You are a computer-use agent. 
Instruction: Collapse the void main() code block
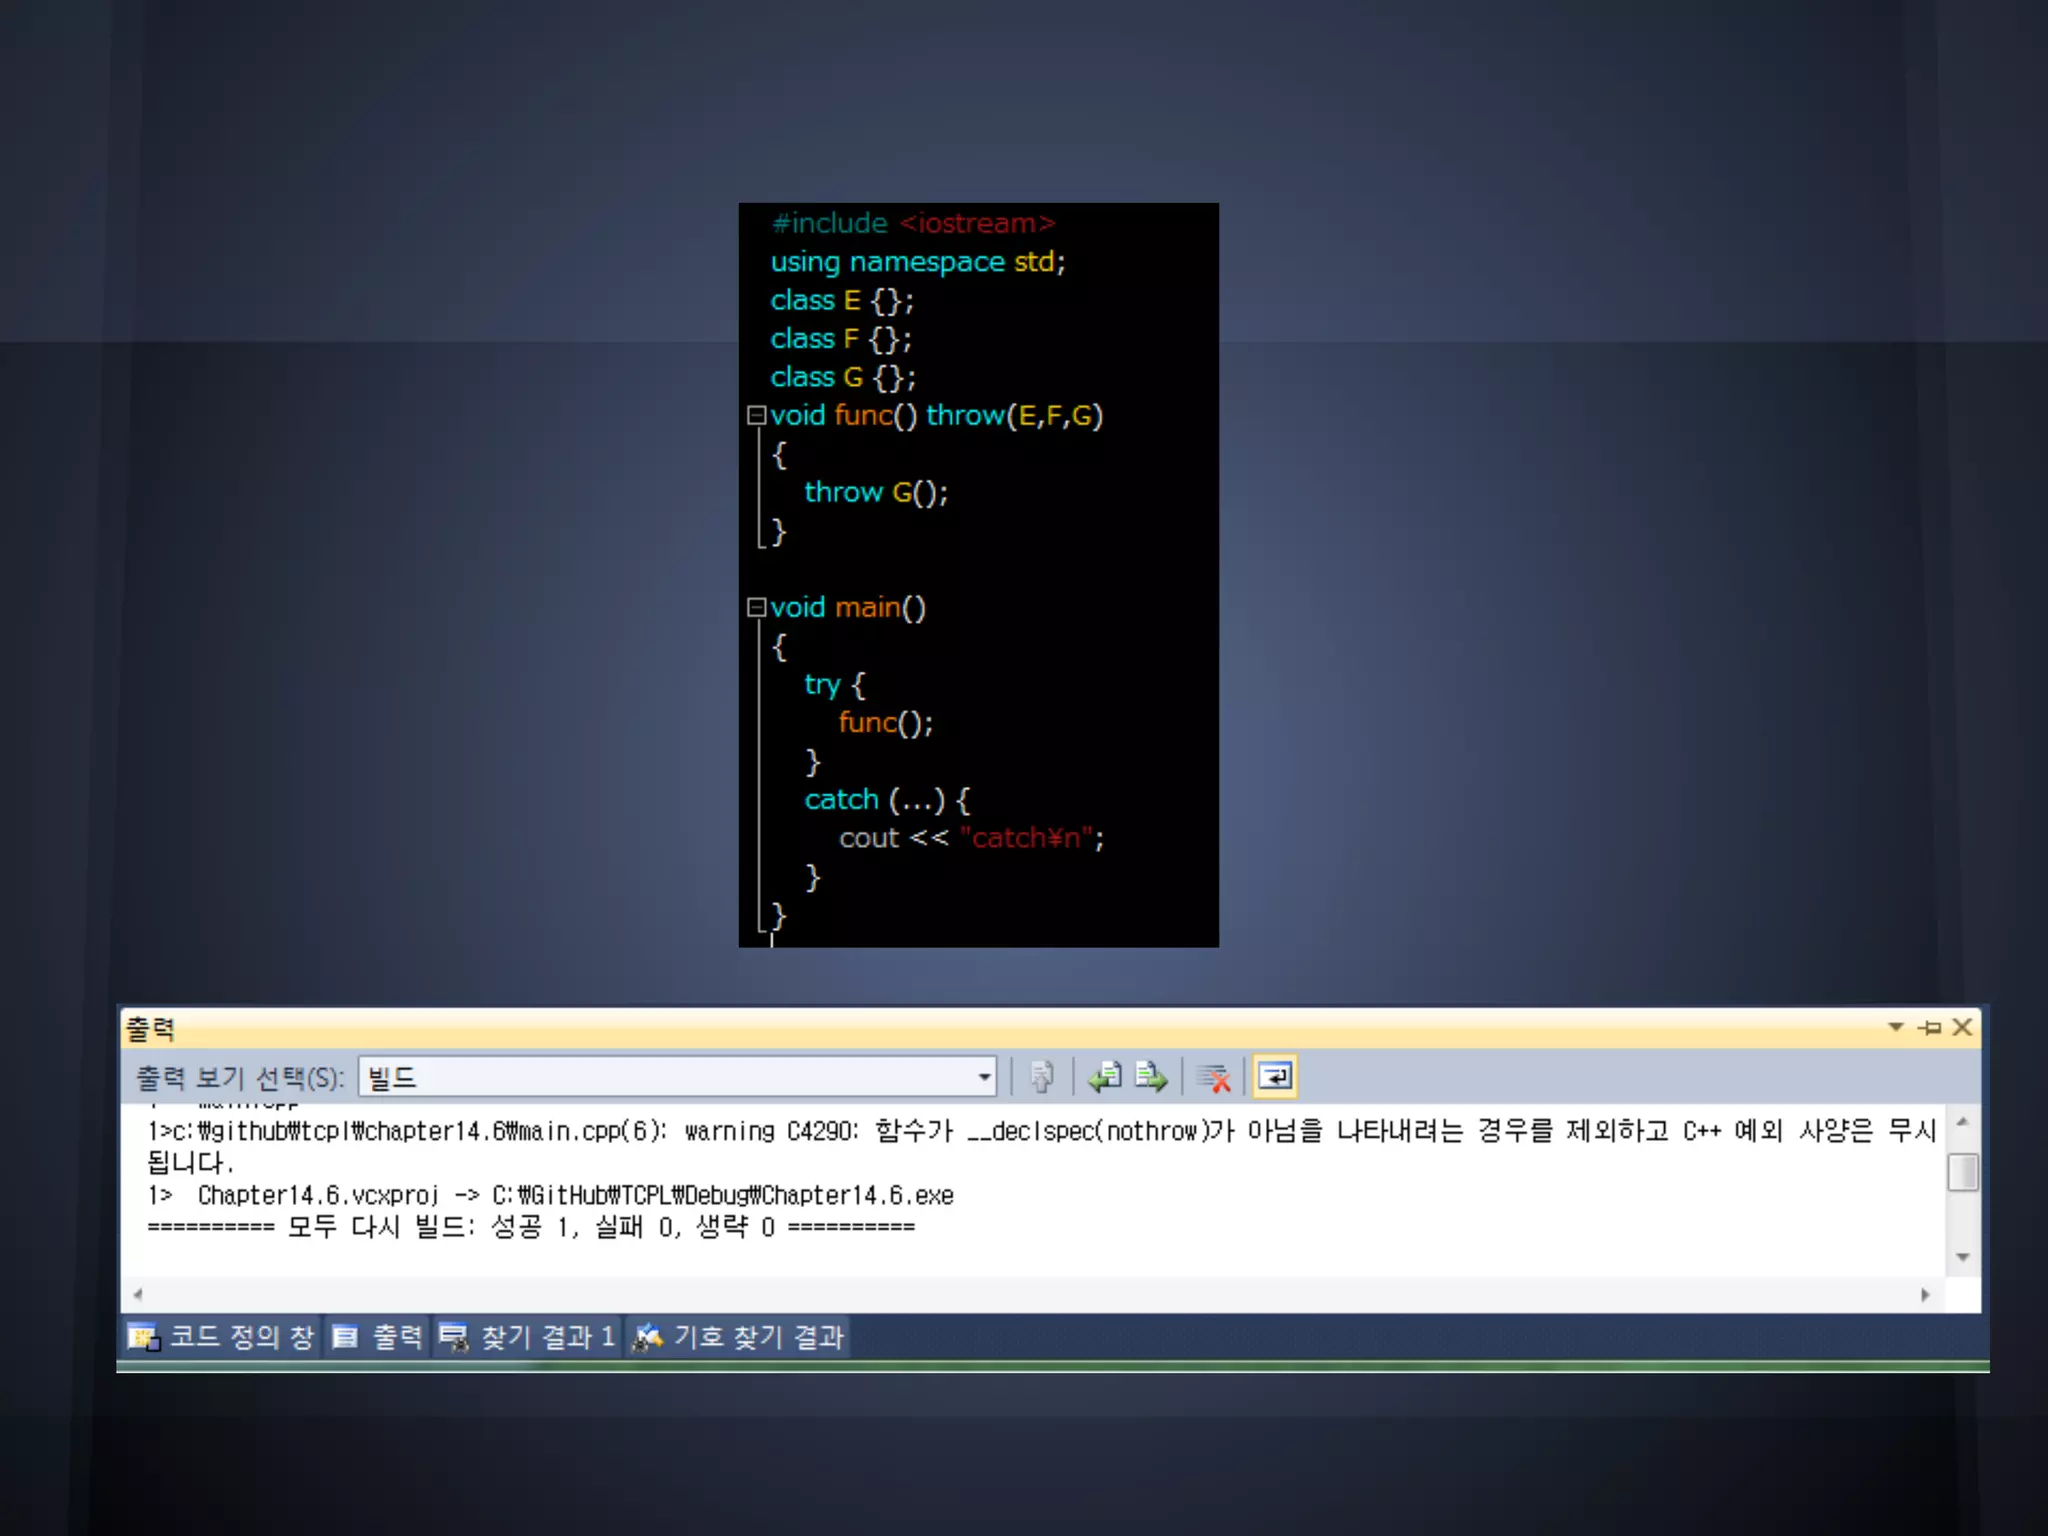(x=757, y=607)
